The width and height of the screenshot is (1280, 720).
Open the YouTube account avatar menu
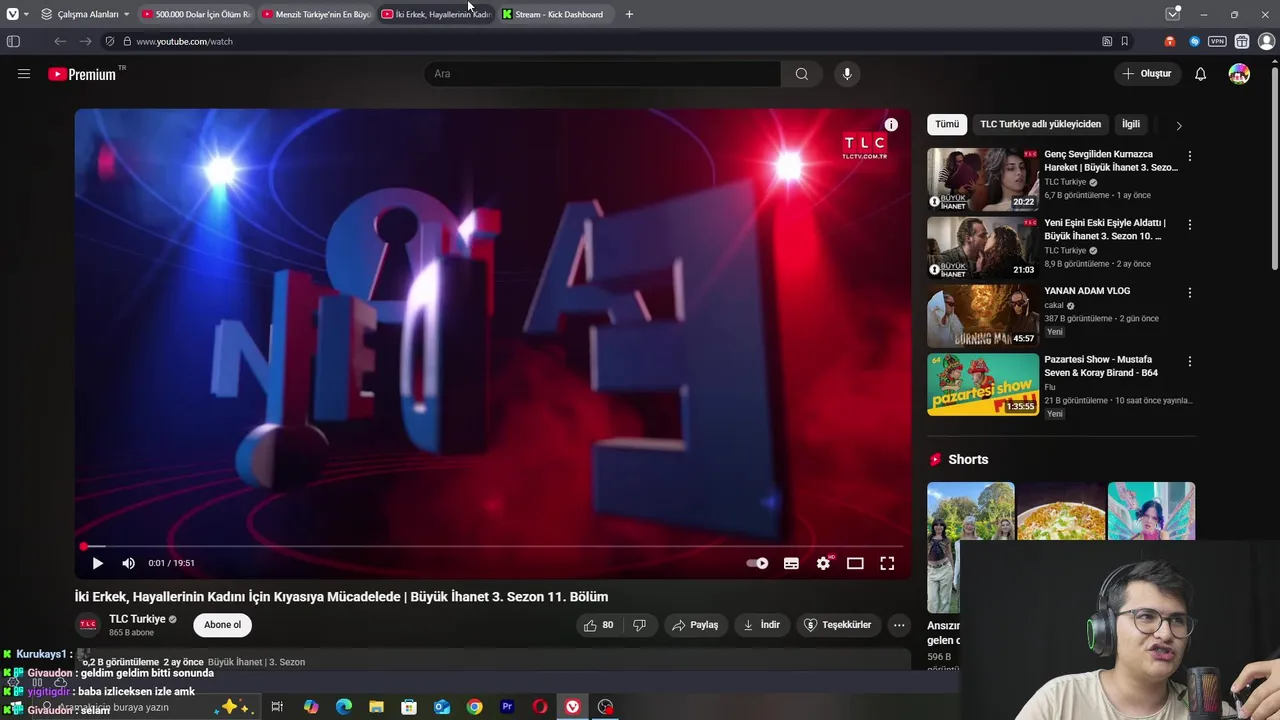pos(1239,74)
